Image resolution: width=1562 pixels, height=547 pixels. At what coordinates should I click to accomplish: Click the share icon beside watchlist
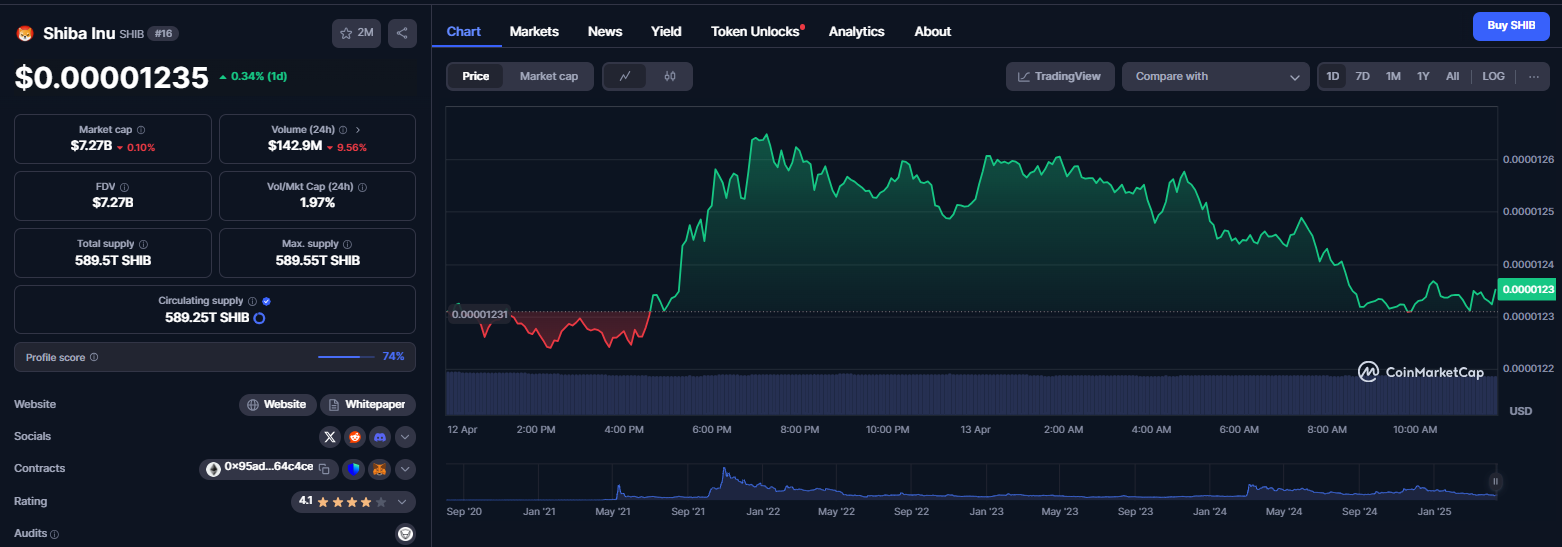pos(402,33)
